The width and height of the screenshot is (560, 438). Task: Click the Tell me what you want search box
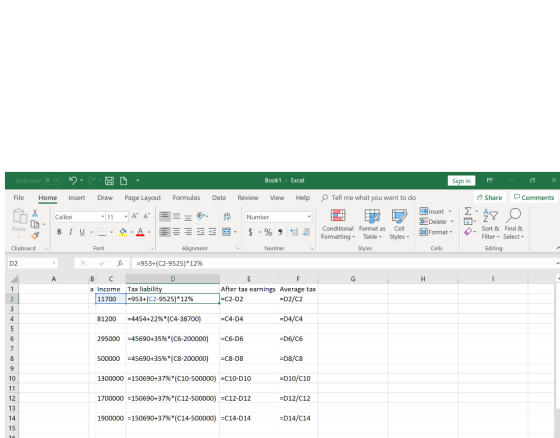point(369,198)
